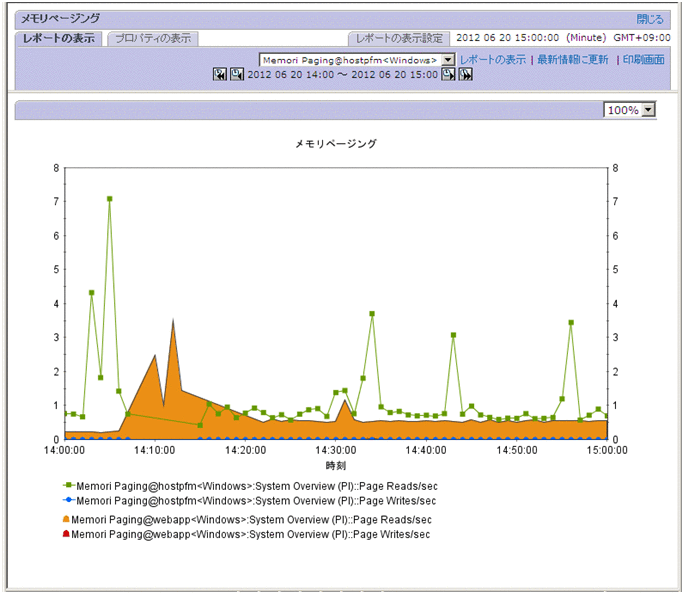Viewport: 685px width, 595px height.
Task: Click the メモリページング chart title
Action: 335,144
